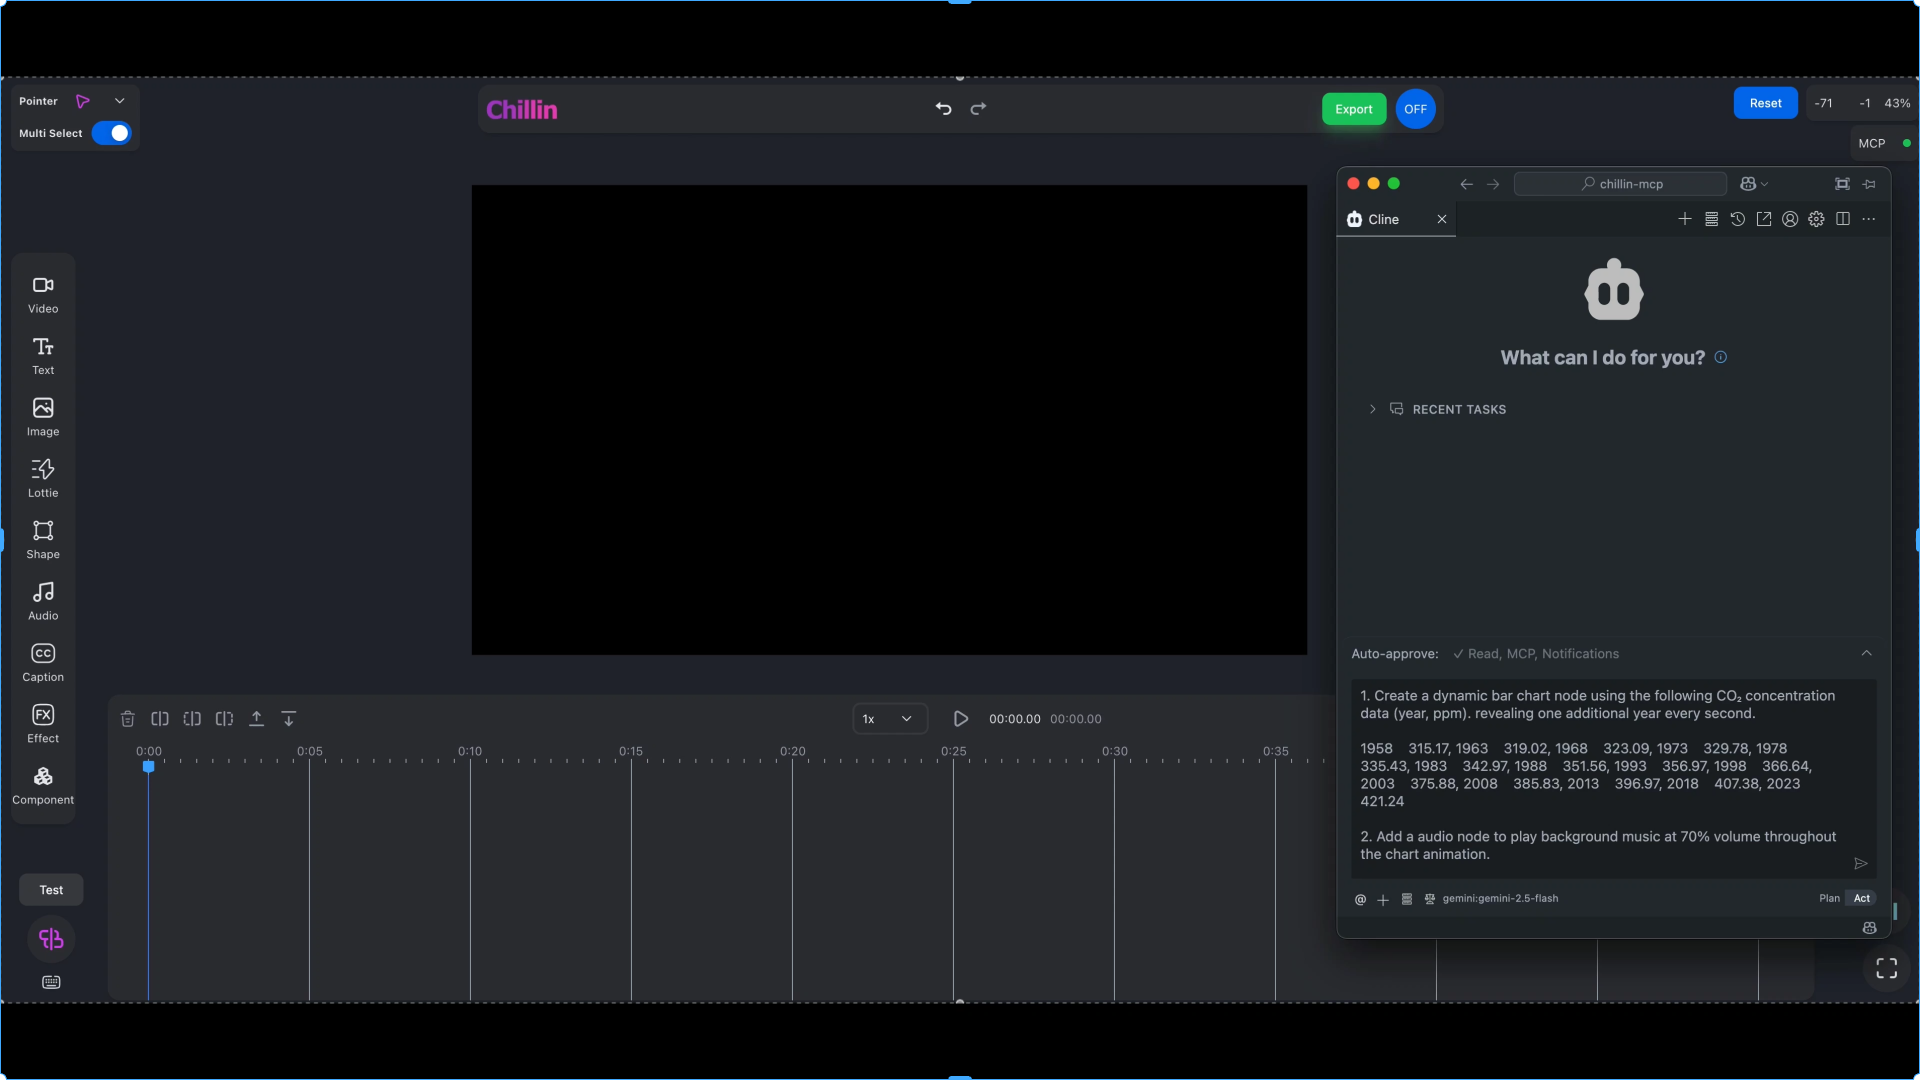
Task: Open the Copilot dropdown in title bar
Action: click(1754, 184)
